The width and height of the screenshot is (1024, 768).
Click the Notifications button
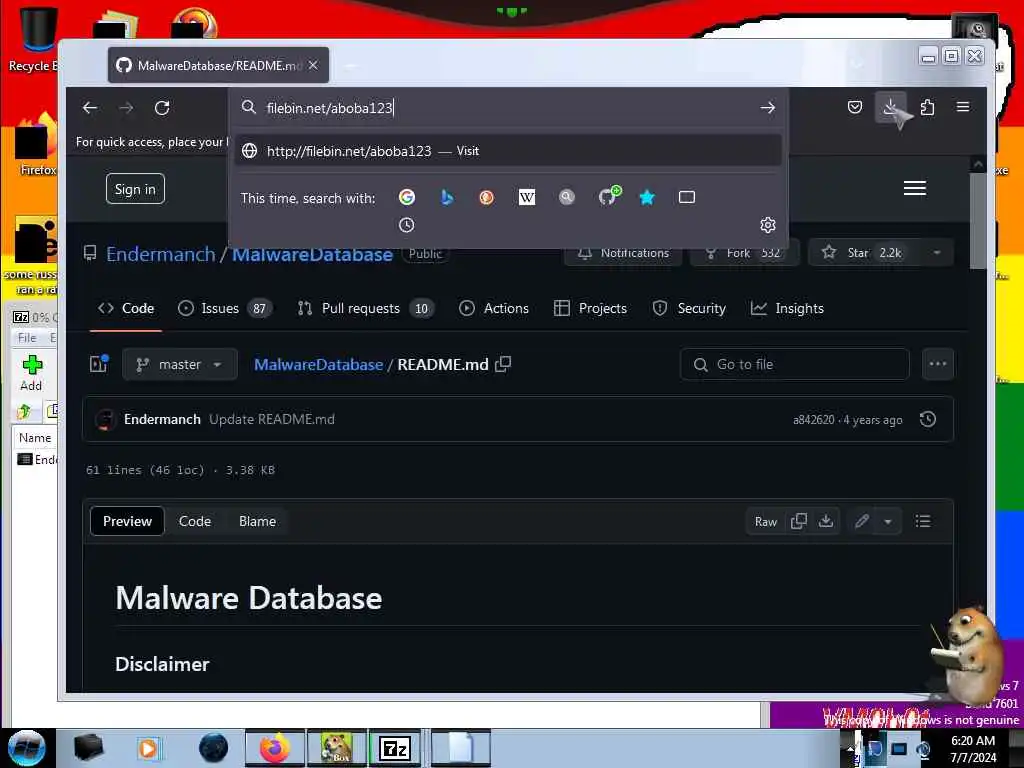pos(623,253)
